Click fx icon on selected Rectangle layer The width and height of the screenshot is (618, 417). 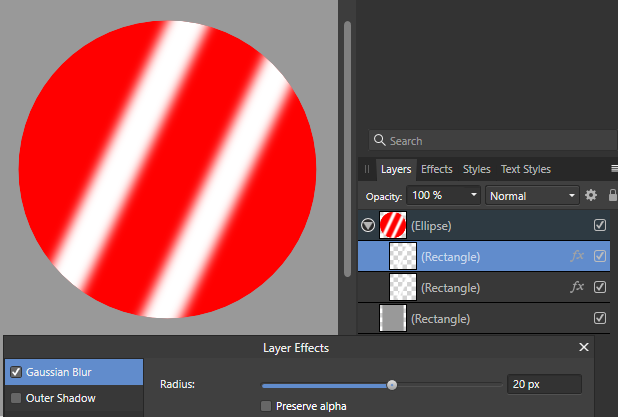(577, 256)
